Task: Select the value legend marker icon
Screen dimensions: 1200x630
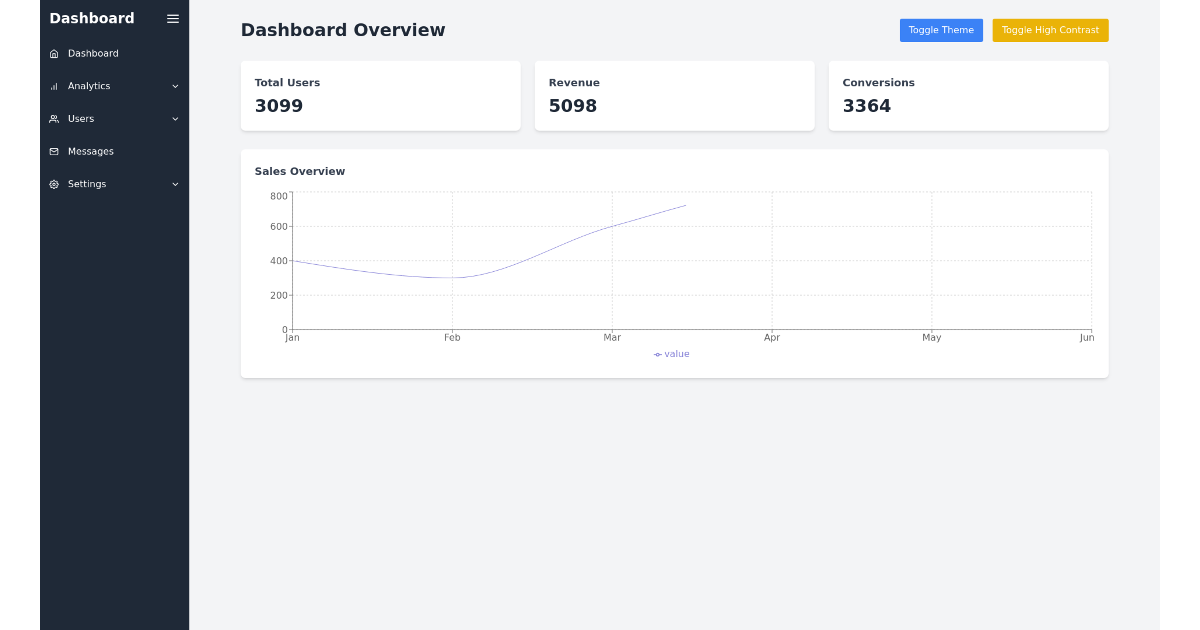Action: pos(656,353)
